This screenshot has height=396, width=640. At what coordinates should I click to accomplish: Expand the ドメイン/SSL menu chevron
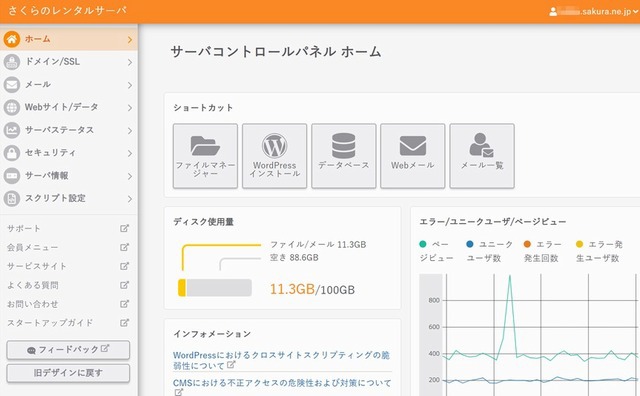click(x=130, y=62)
